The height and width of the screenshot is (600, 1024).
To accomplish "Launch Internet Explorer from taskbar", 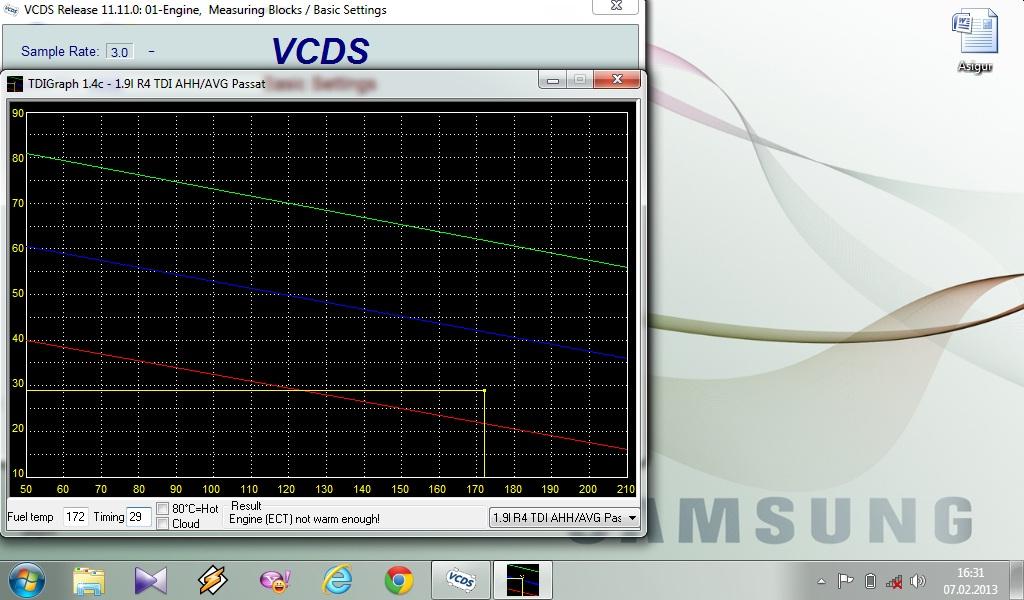I will tap(337, 580).
